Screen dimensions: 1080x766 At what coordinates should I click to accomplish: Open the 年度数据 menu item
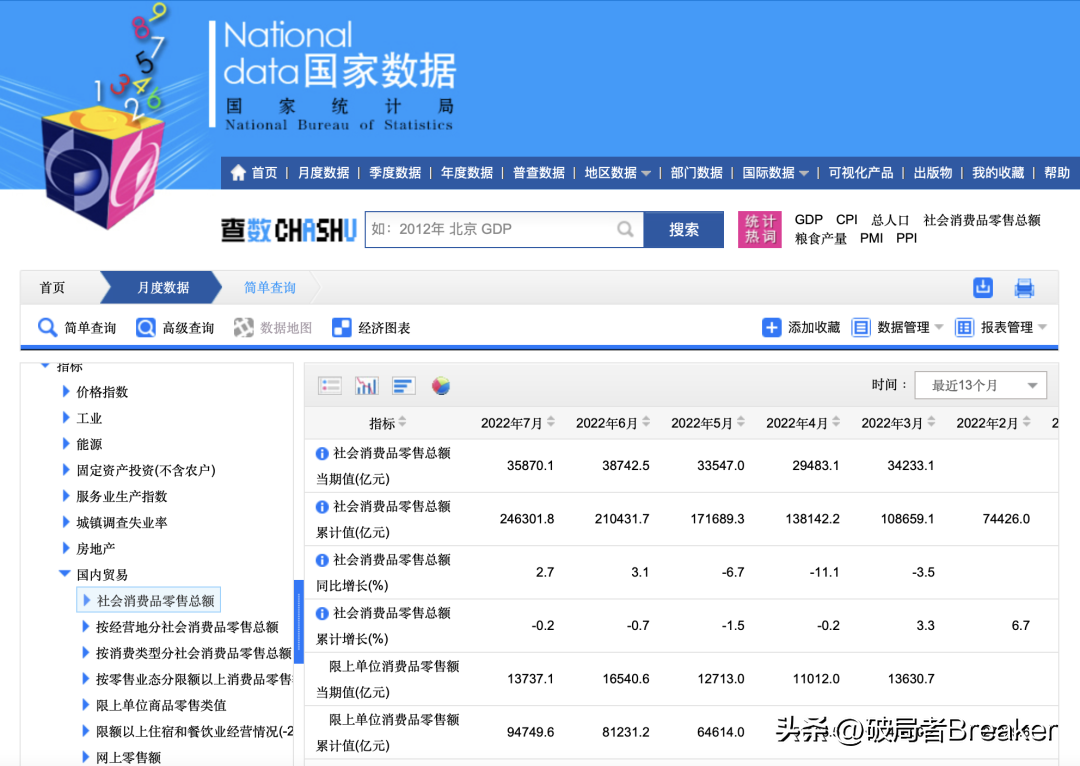pos(467,172)
